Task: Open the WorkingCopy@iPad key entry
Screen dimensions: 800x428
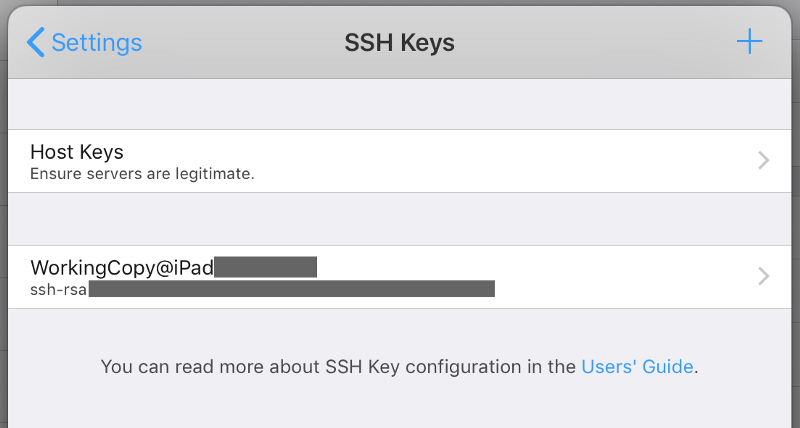Action: tap(399, 277)
